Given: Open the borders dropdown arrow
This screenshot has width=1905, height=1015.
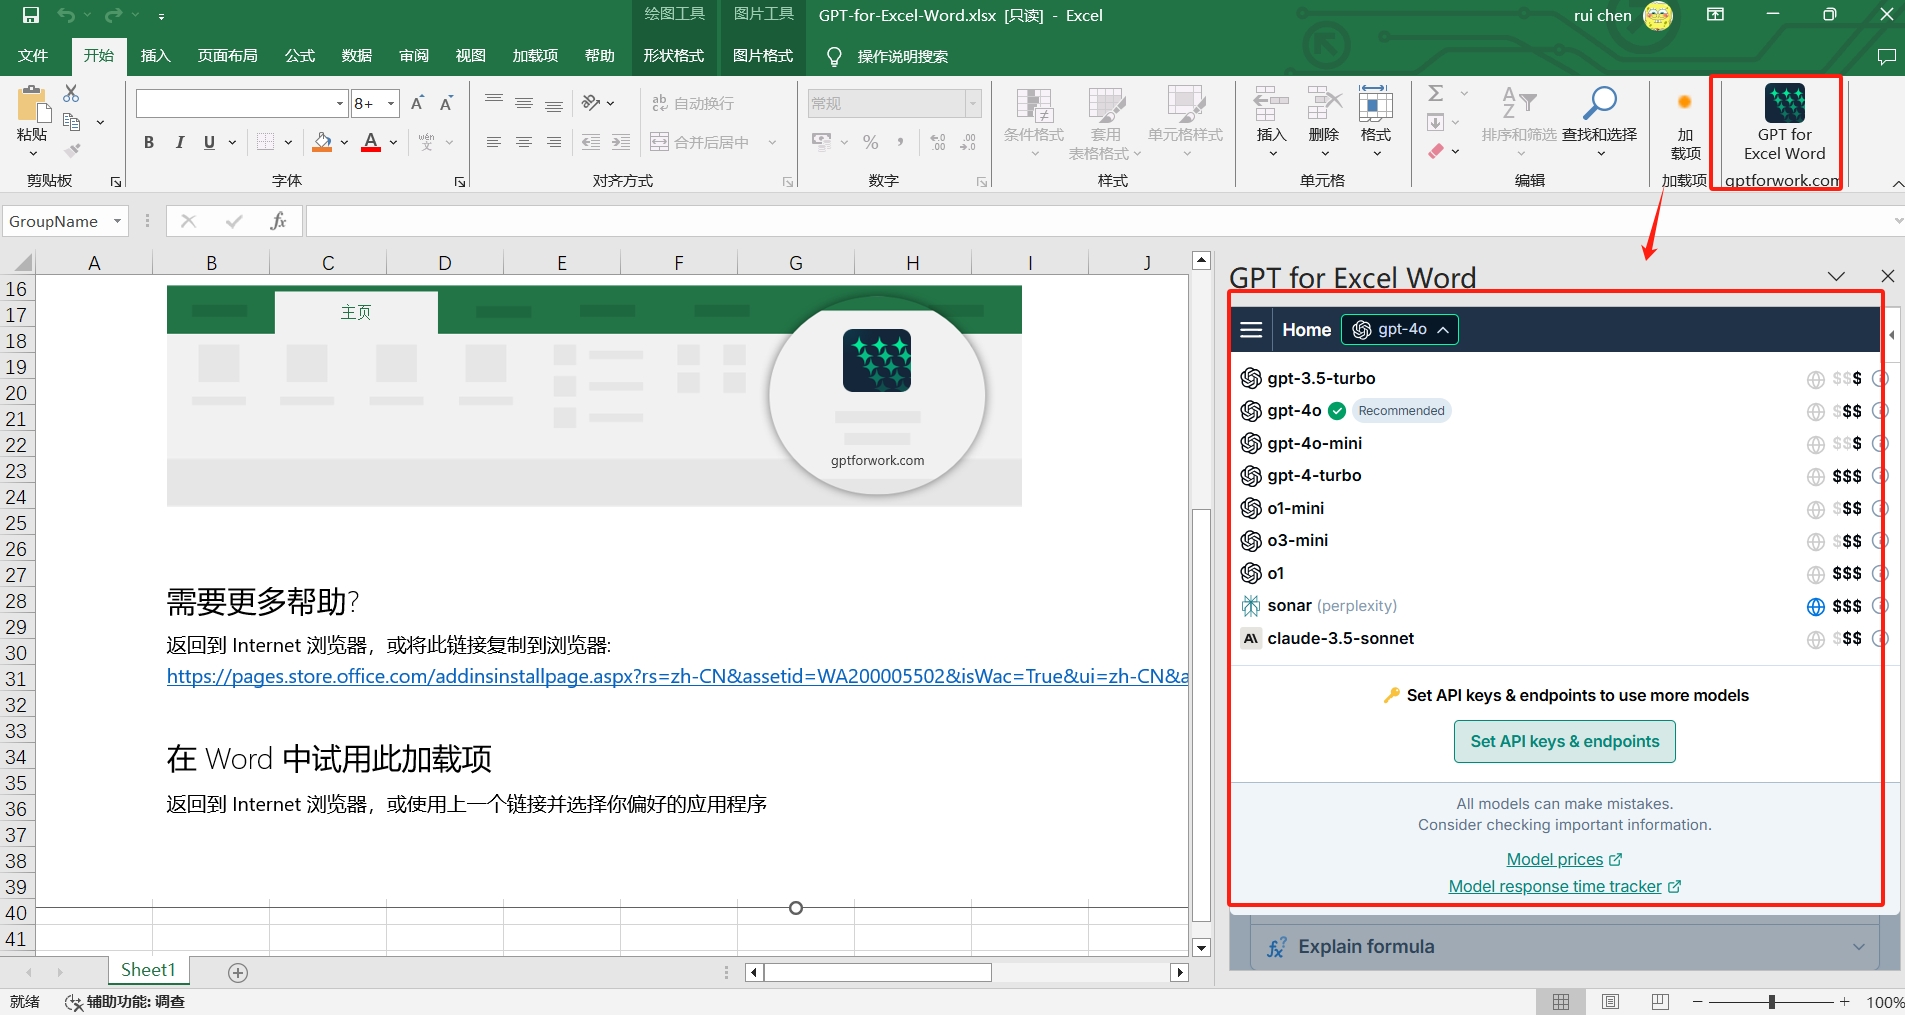Looking at the screenshot, I should tap(288, 142).
